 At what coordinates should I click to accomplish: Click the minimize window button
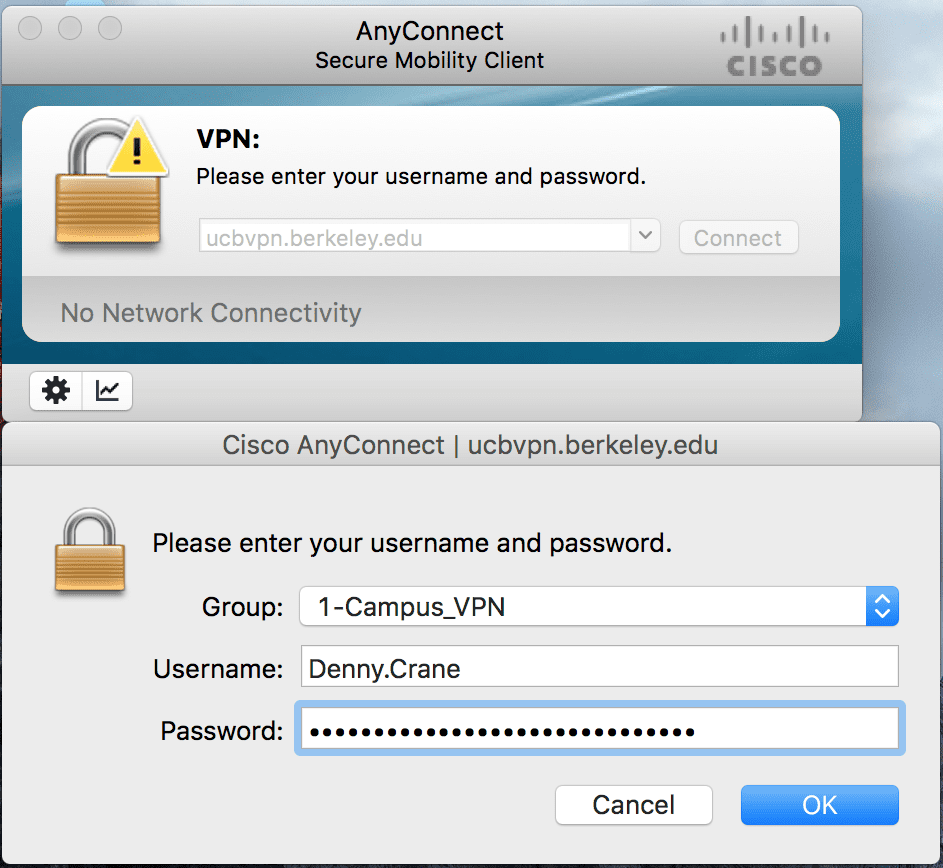70,28
